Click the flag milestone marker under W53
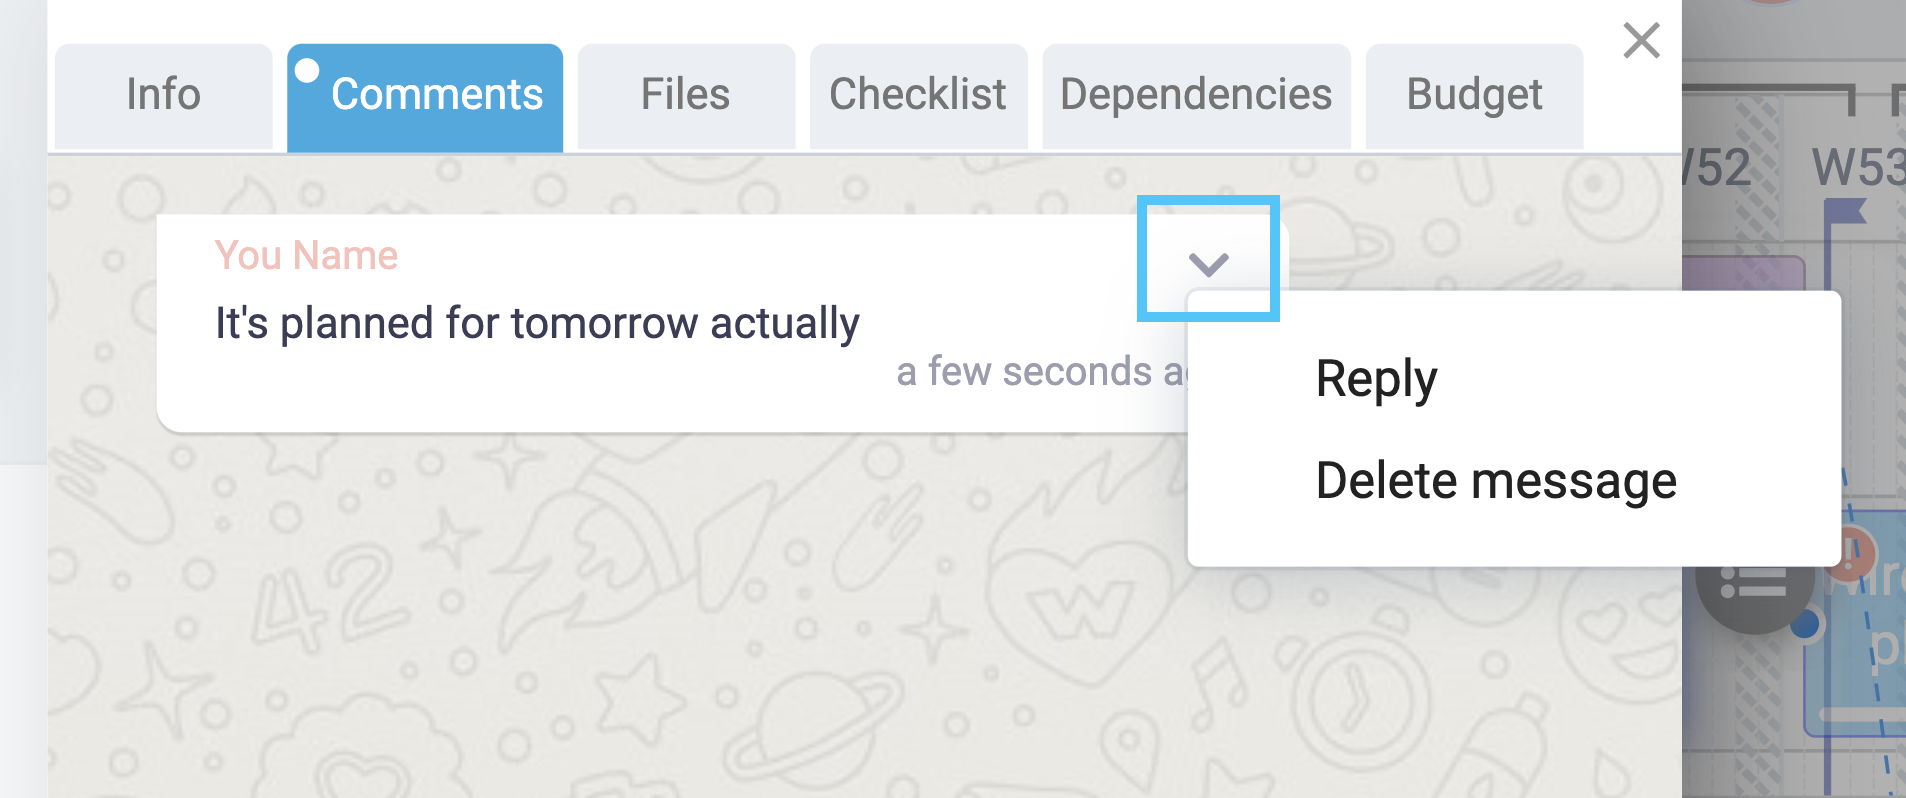 pyautogui.click(x=1846, y=211)
